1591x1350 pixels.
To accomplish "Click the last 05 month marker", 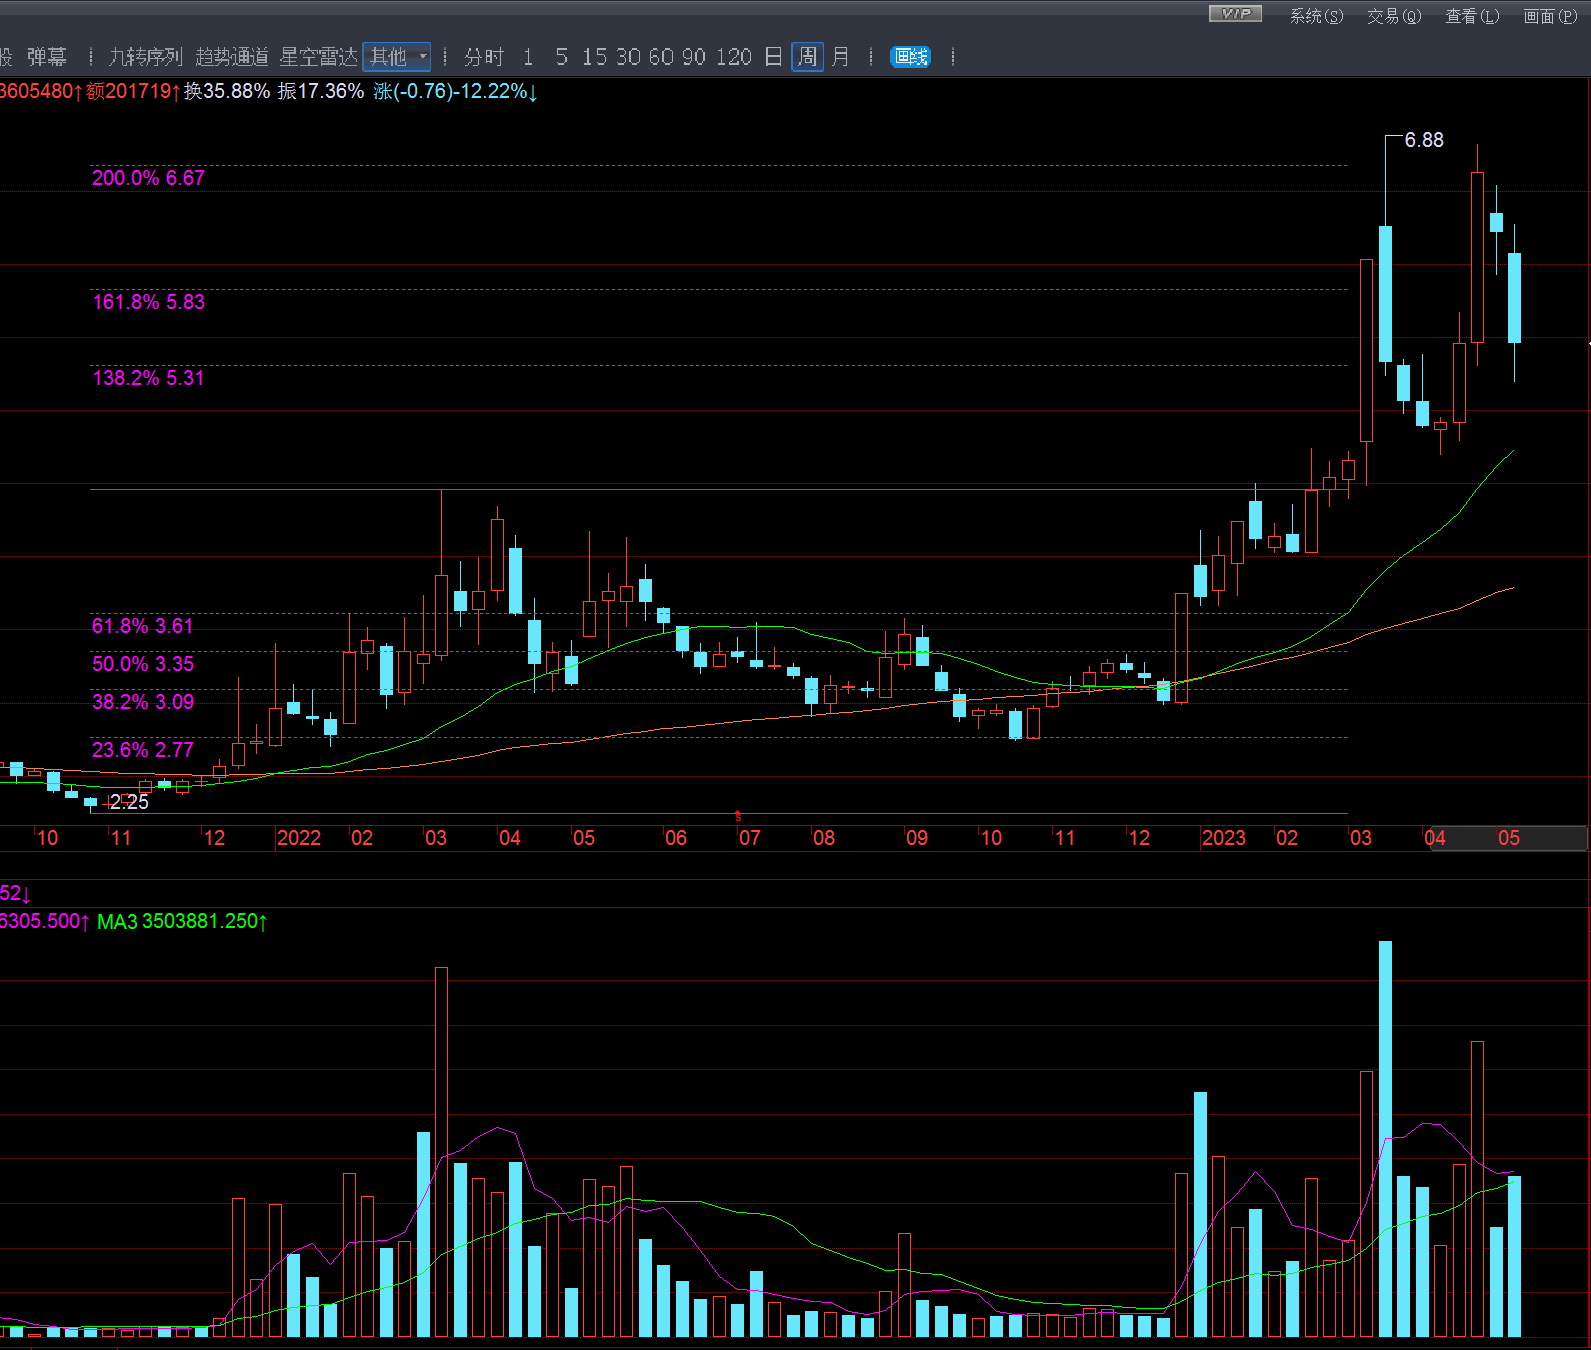I will [x=1509, y=838].
